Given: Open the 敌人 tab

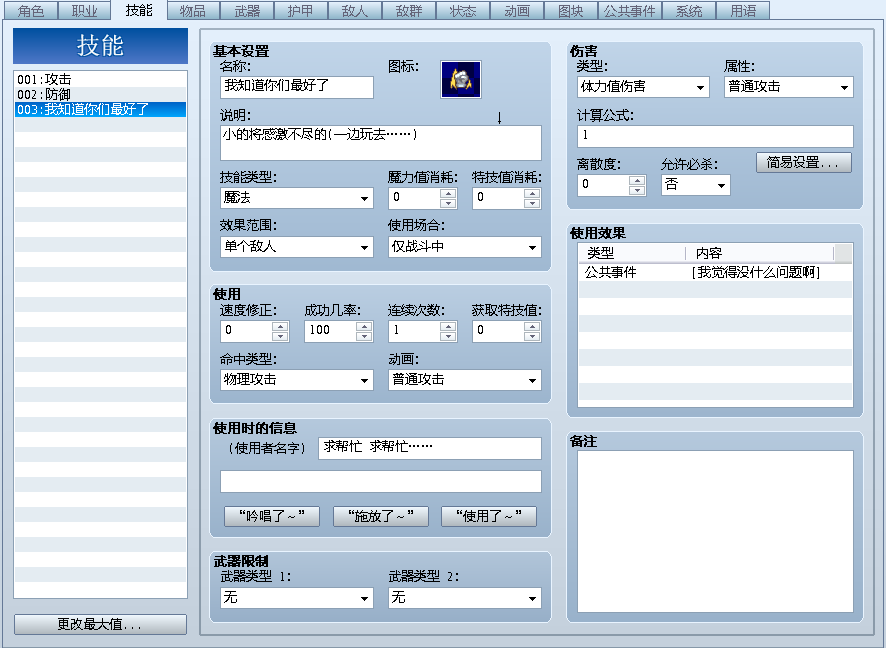Looking at the screenshot, I should (x=354, y=11).
